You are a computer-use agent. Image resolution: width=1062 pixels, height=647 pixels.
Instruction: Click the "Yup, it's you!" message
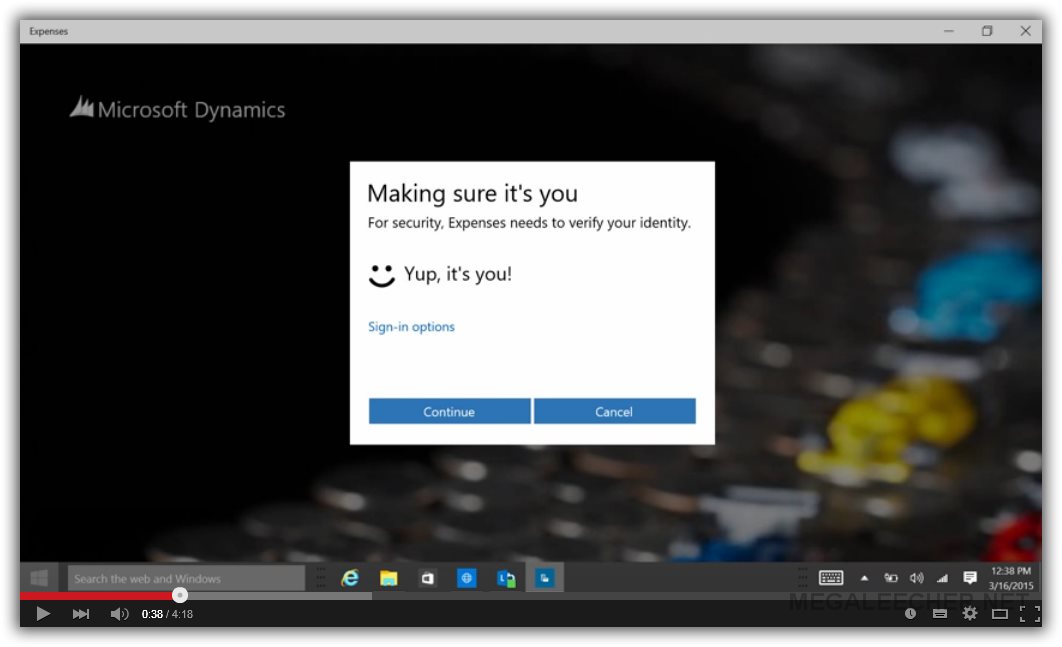[x=458, y=274]
